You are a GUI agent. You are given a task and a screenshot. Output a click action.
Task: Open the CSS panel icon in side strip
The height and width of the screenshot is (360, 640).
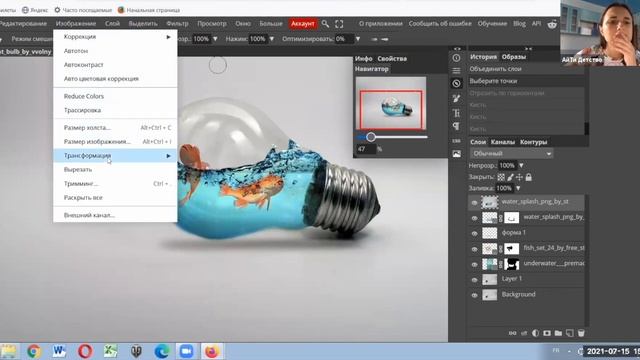pyautogui.click(x=456, y=141)
